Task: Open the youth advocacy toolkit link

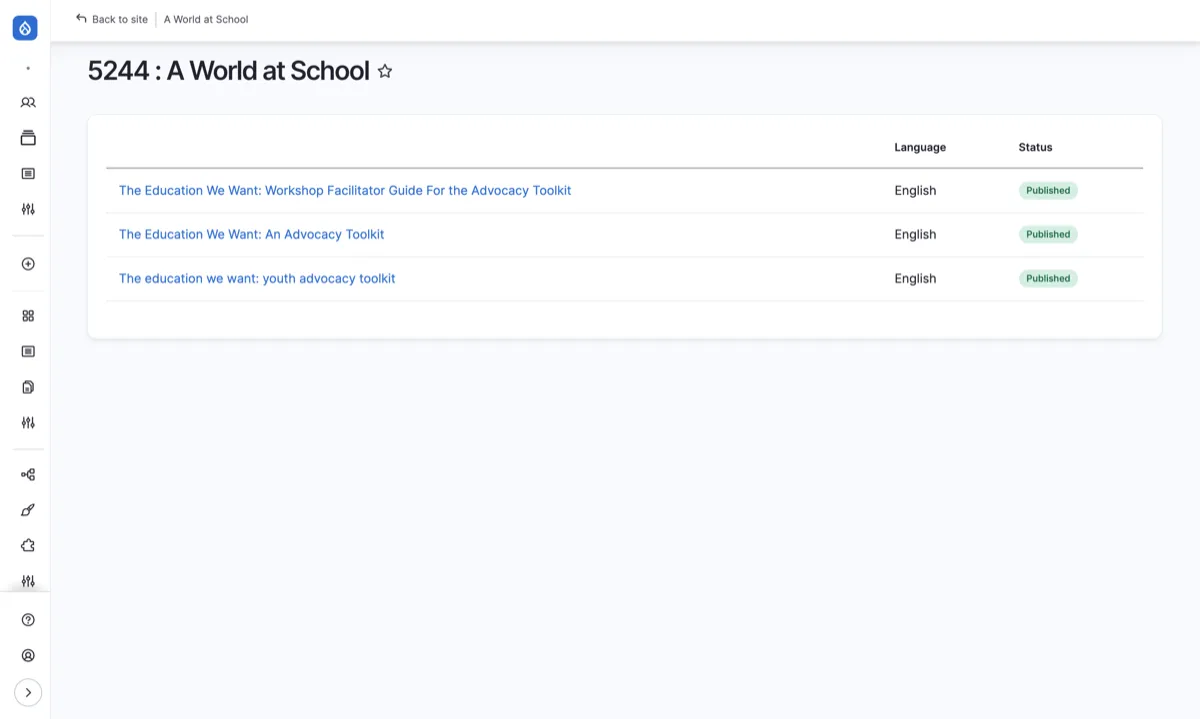Action: click(x=257, y=278)
